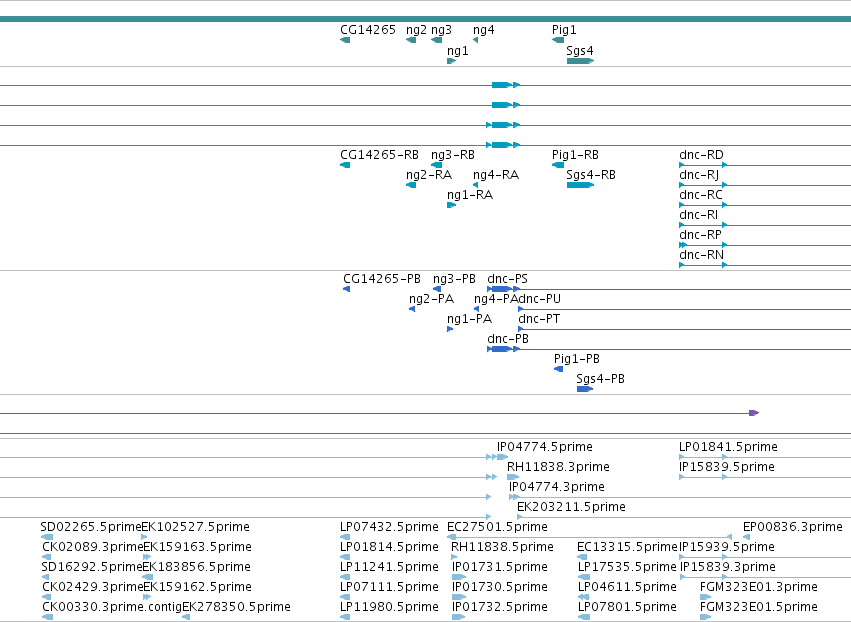The height and width of the screenshot is (622, 851).
Task: Click the ng1-RA transcript label
Action: pyautogui.click(x=469, y=195)
